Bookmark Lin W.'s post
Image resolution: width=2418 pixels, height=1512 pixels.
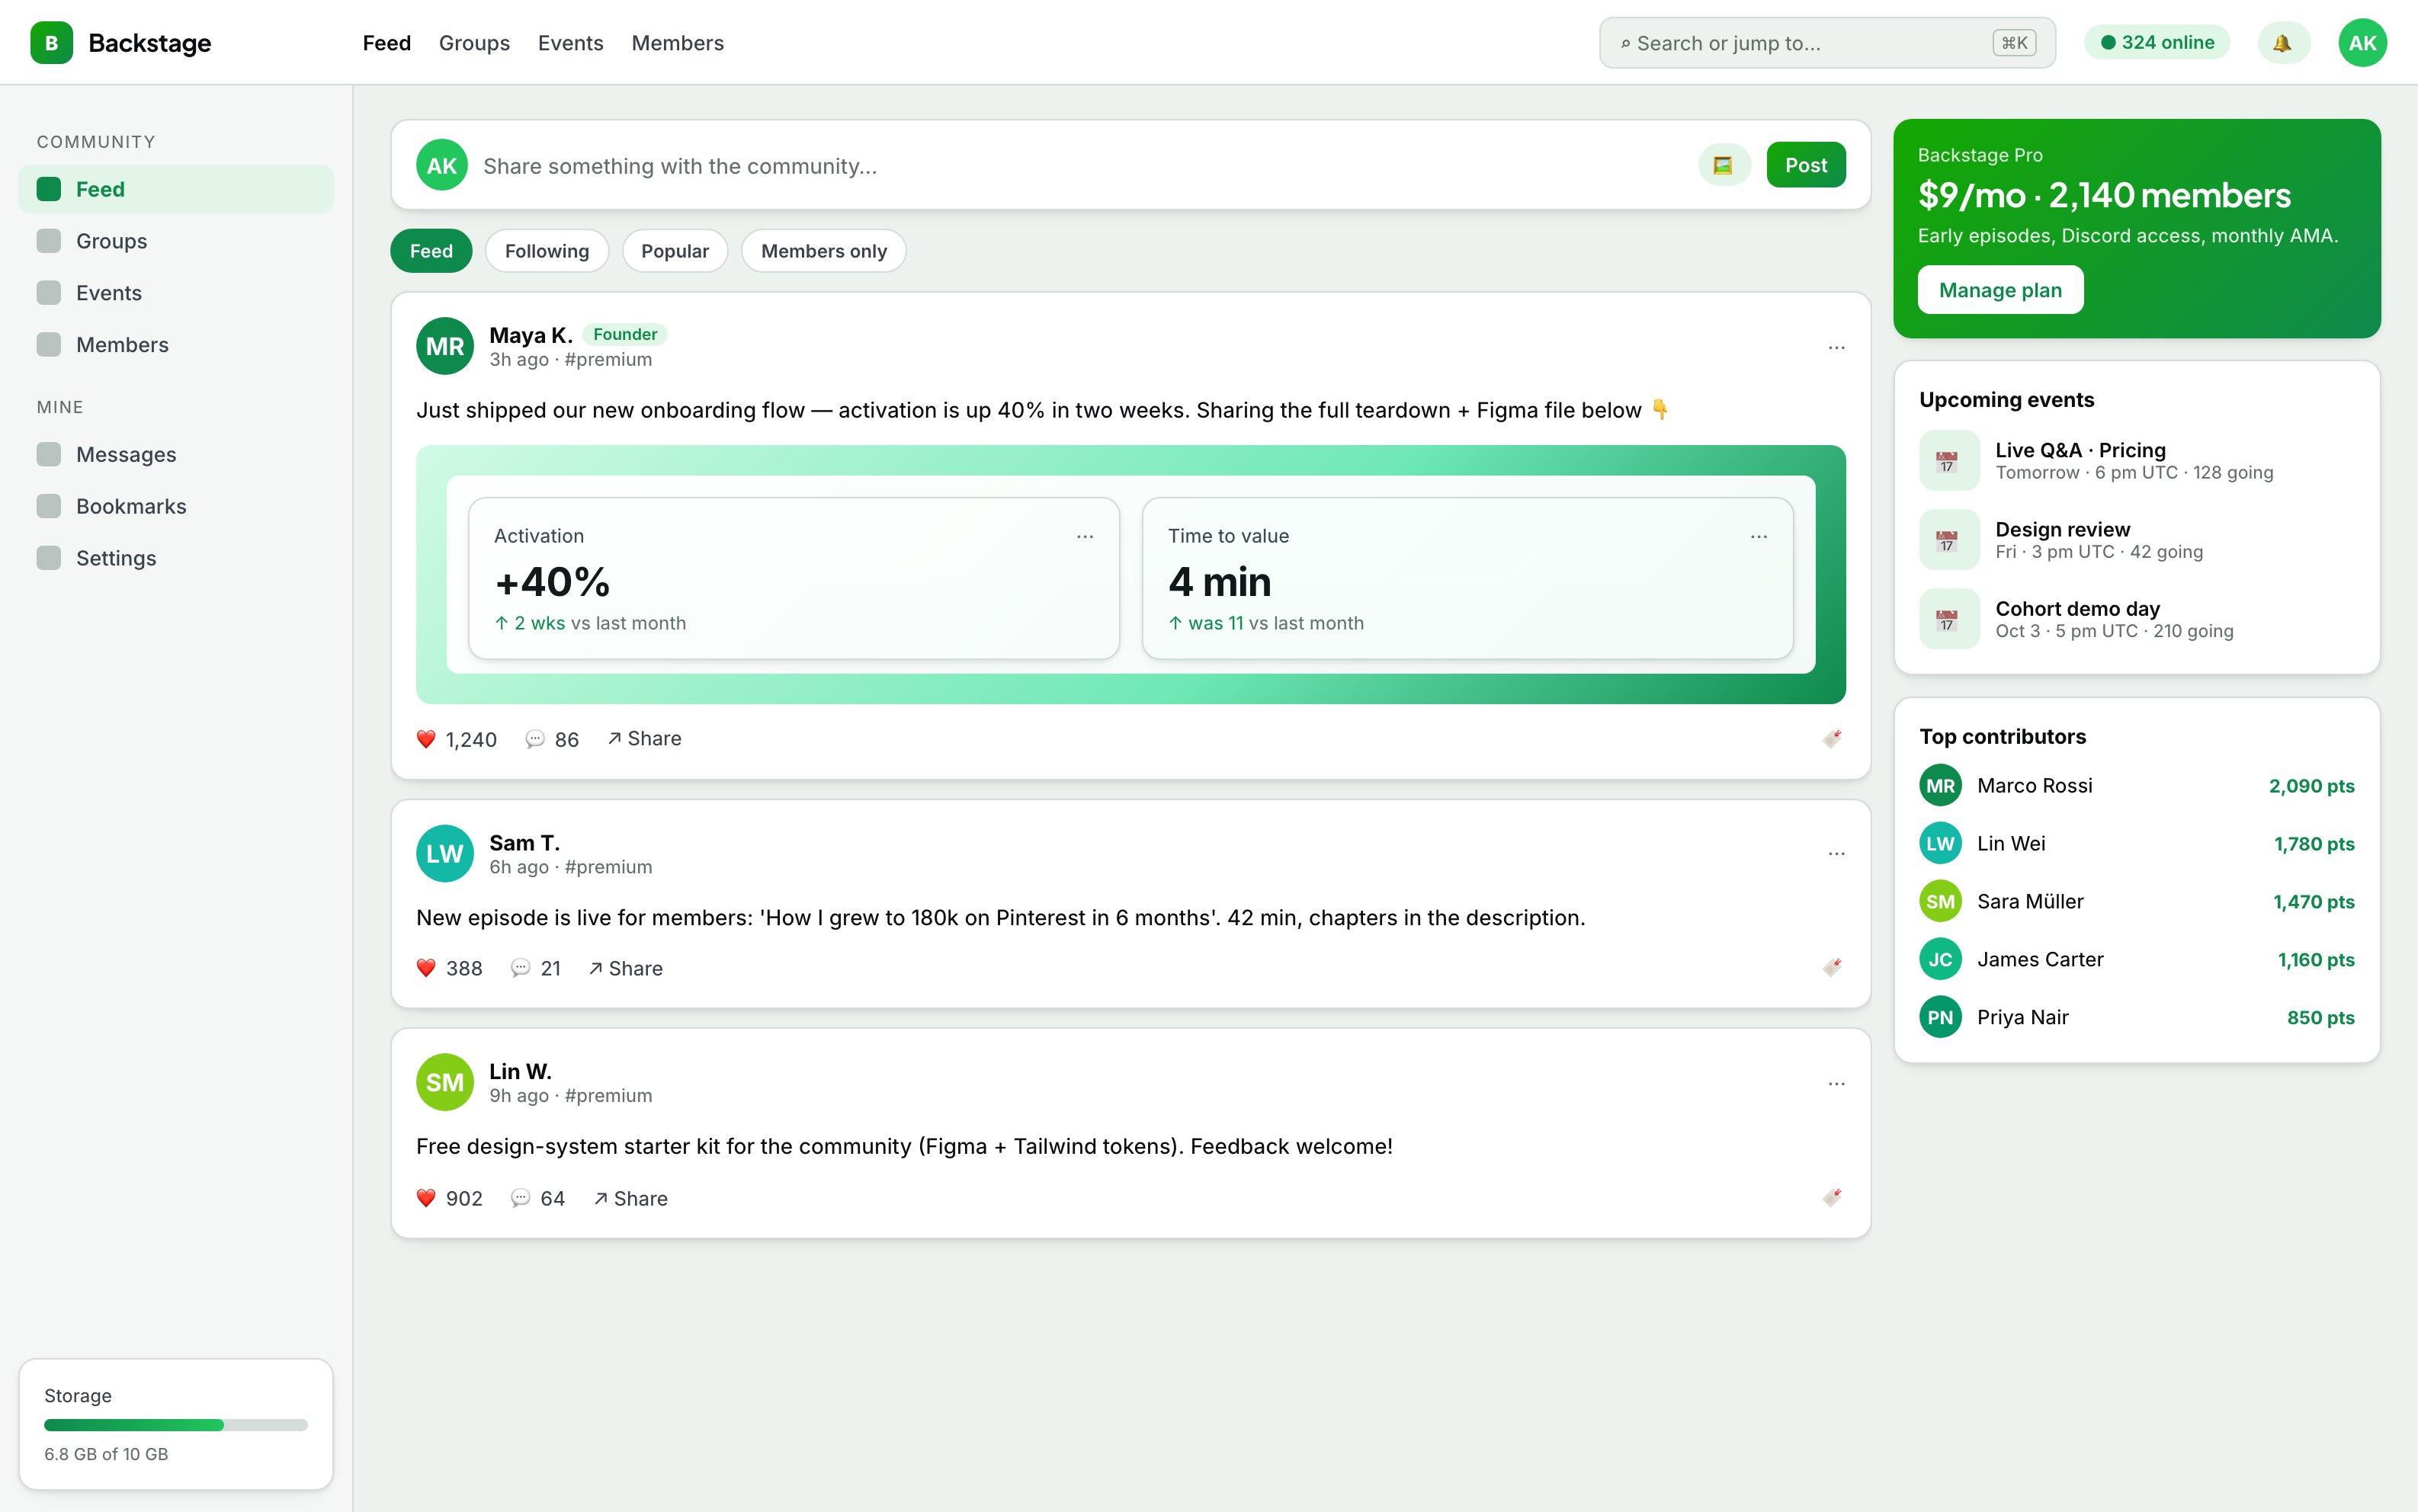coord(1832,1197)
